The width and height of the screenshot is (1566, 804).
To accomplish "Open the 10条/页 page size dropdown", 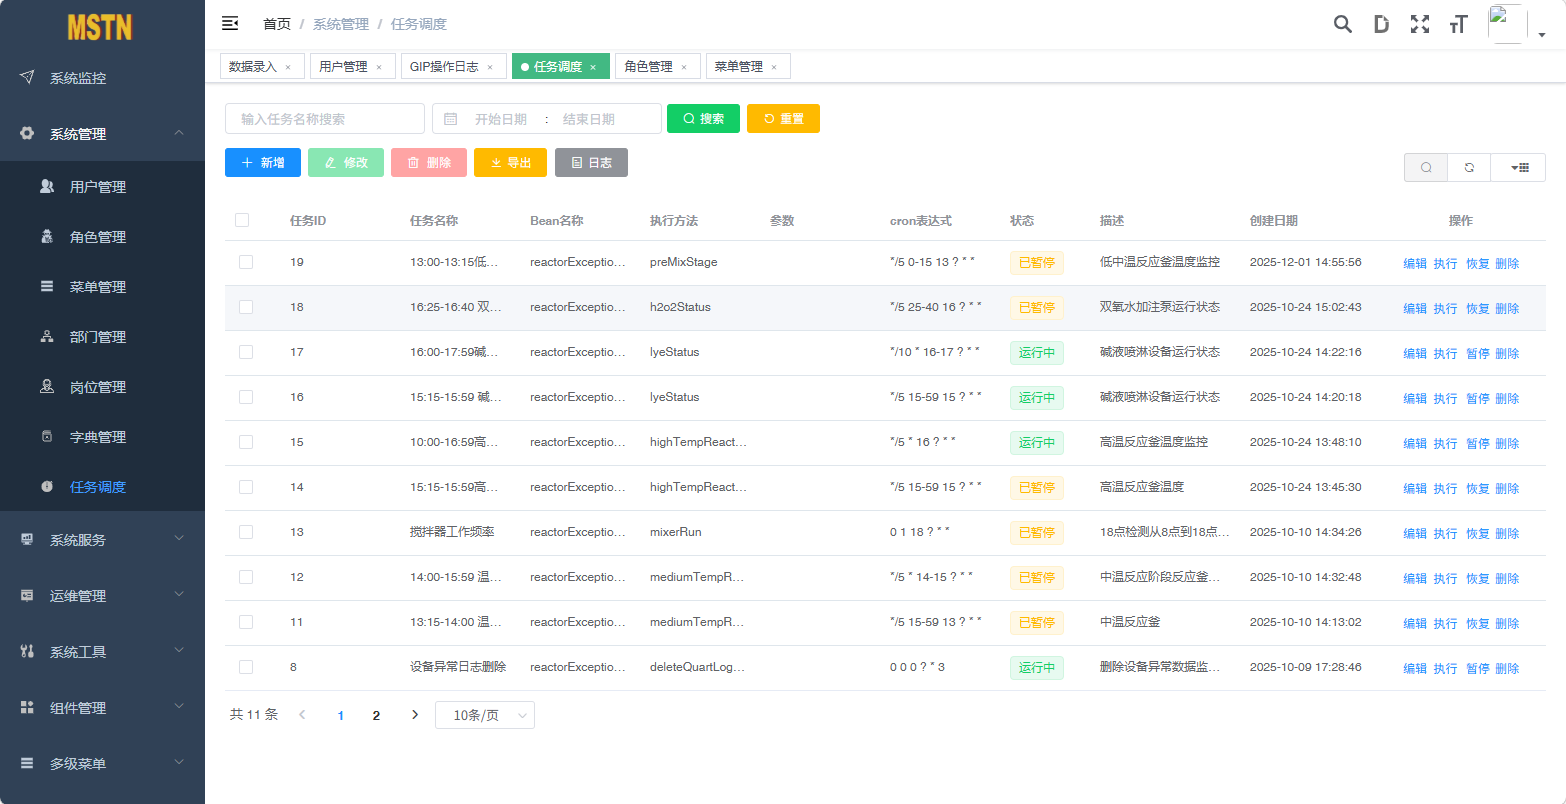I will coord(485,715).
